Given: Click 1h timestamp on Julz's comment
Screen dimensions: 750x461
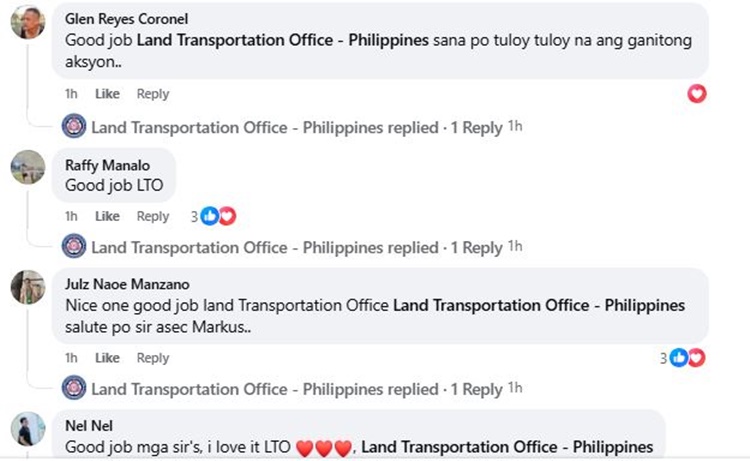Looking at the screenshot, I should point(71,358).
